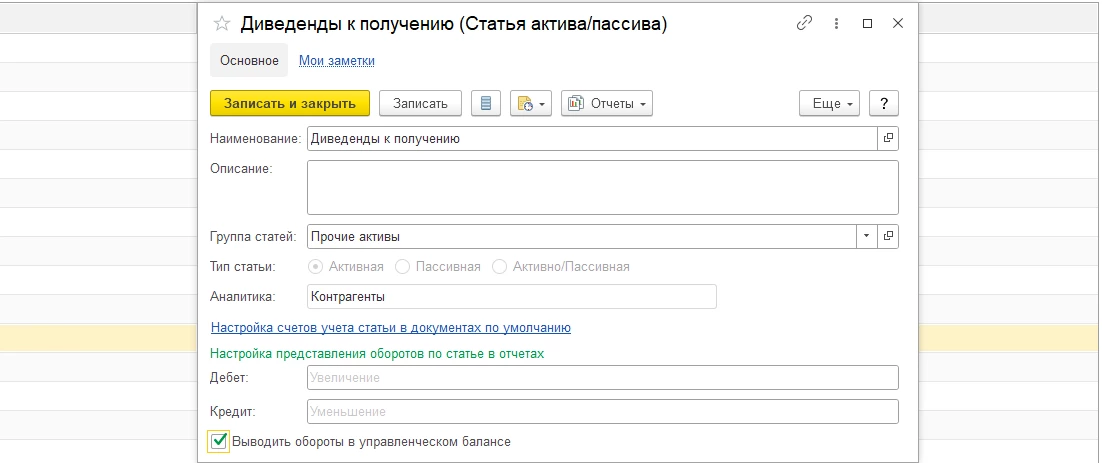Screen dimensions: 1102x463
Task: Click into the Описание text field
Action: 602,187
